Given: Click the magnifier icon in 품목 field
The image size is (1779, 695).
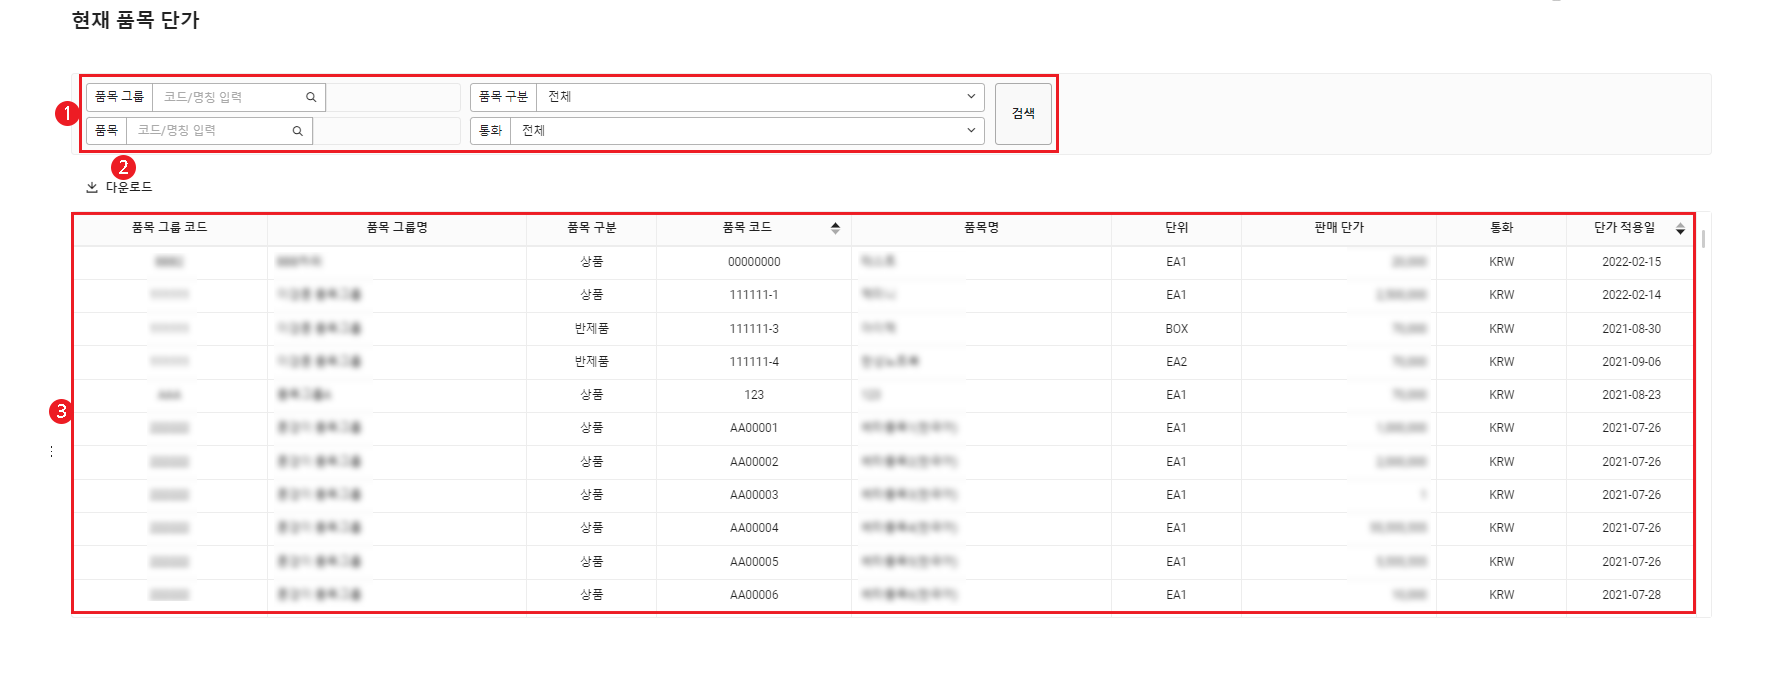Looking at the screenshot, I should (297, 131).
